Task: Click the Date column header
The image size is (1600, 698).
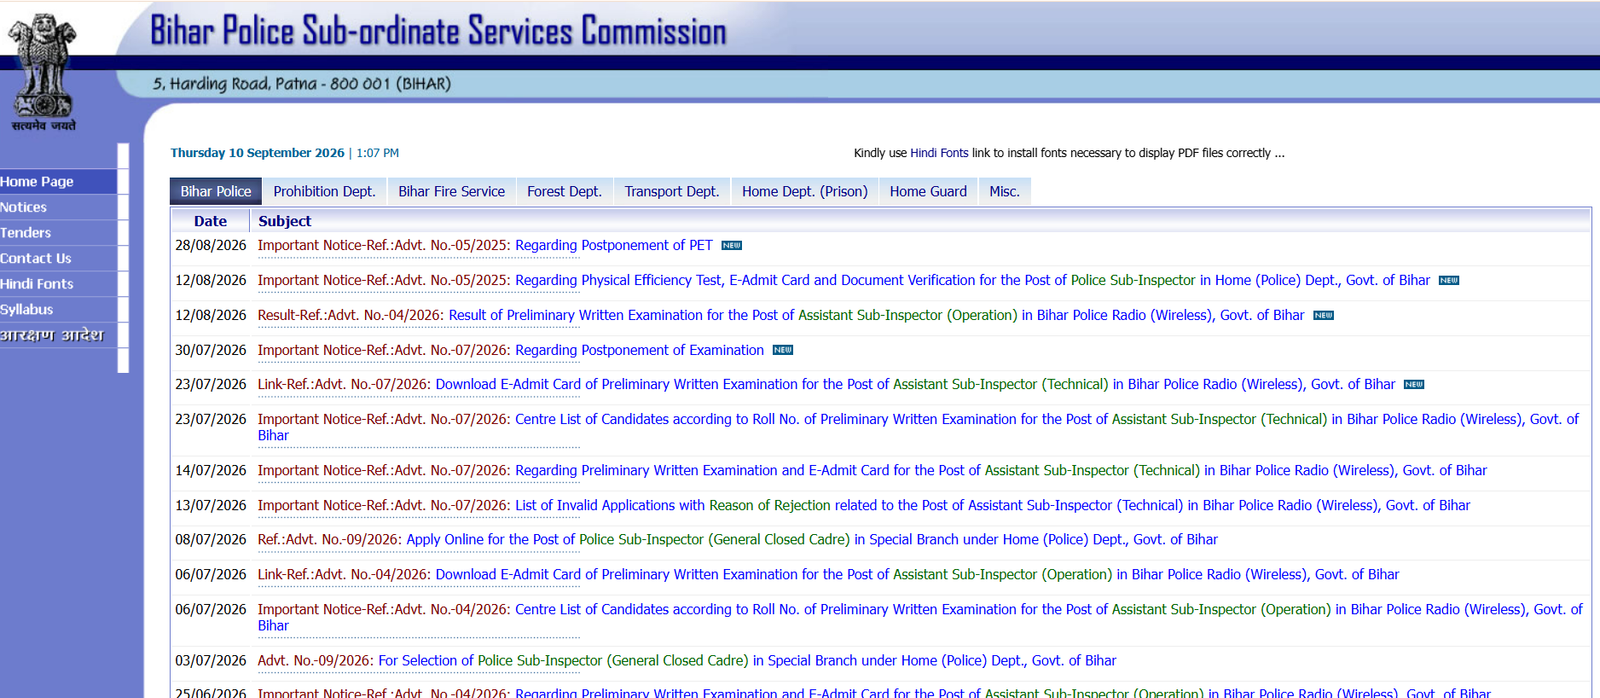Action: [210, 221]
